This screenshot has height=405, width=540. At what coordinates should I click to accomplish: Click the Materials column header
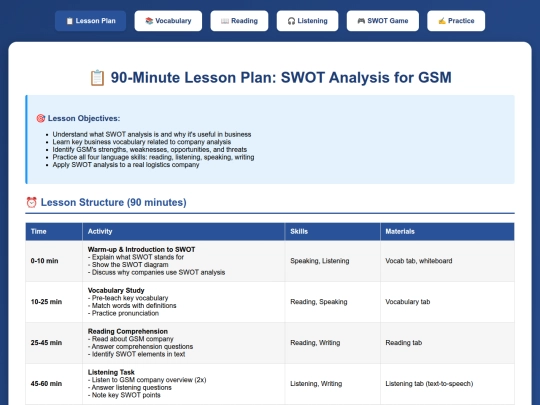point(447,231)
